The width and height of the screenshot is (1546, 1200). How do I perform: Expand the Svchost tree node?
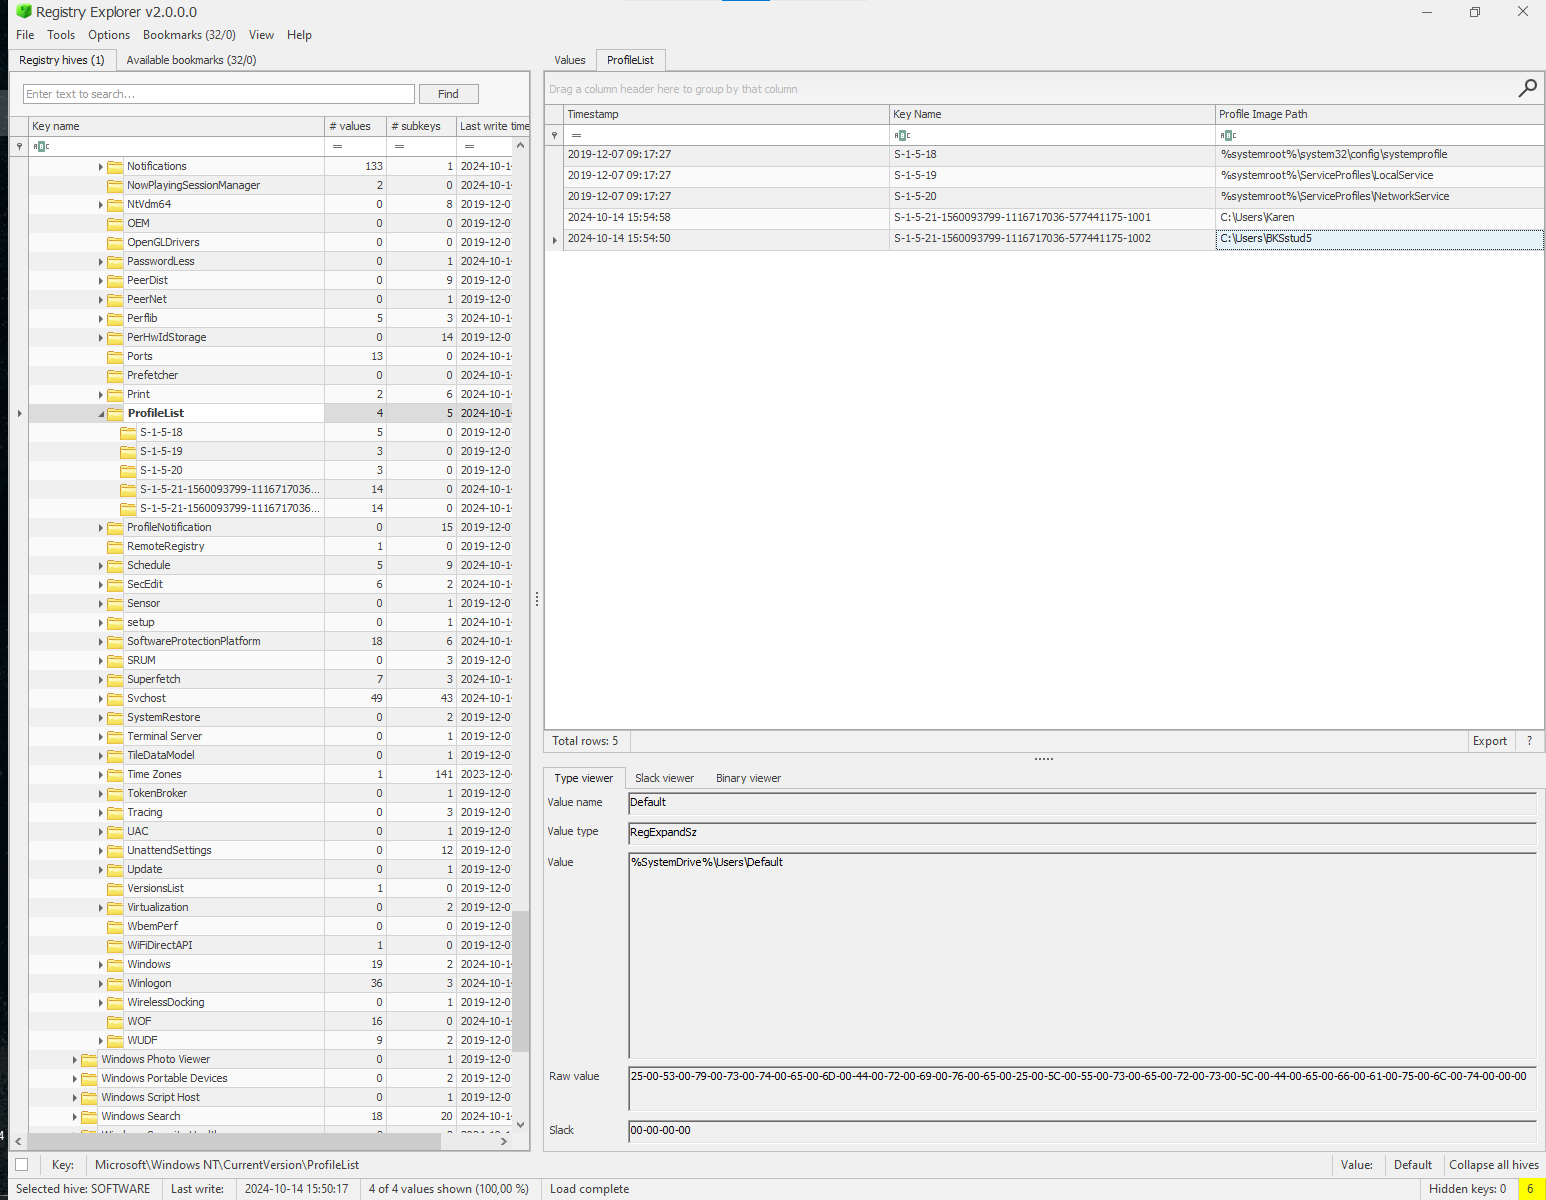pyautogui.click(x=101, y=699)
